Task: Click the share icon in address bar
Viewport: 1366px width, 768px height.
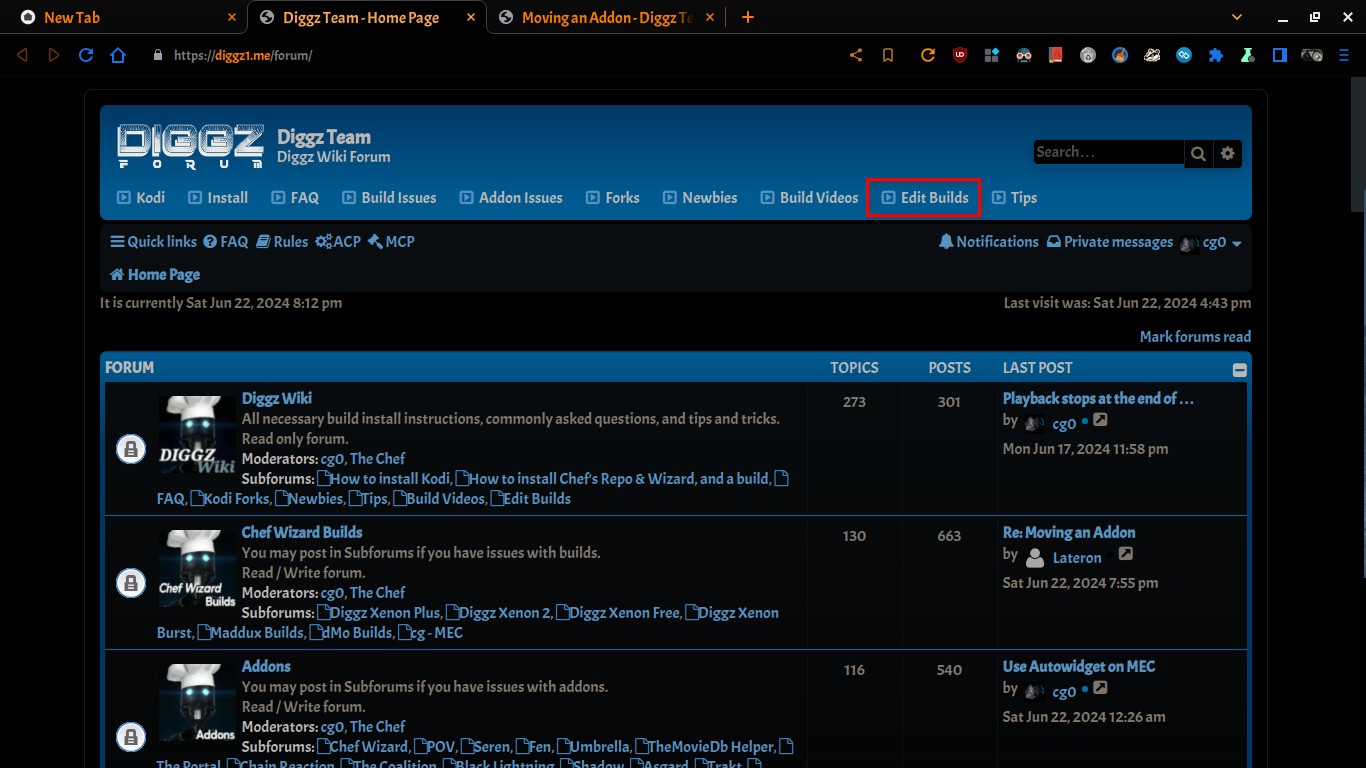Action: pyautogui.click(x=856, y=55)
